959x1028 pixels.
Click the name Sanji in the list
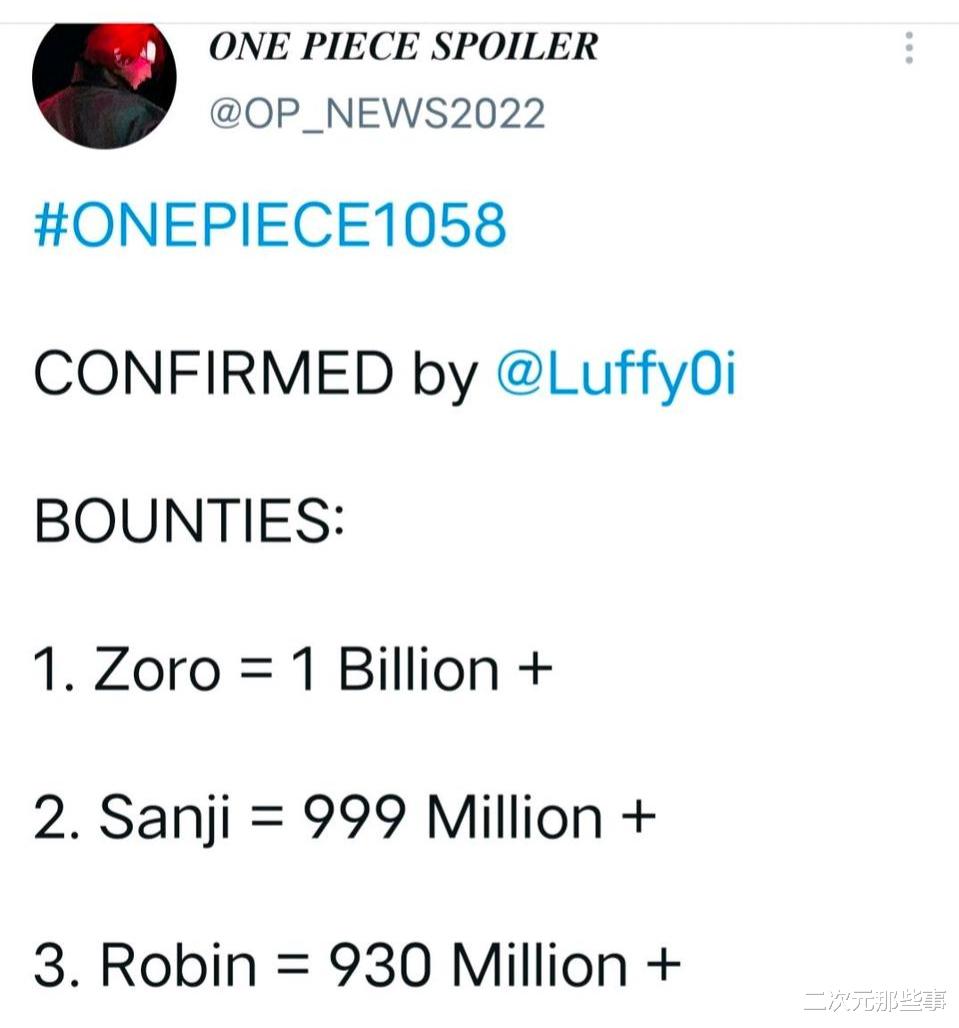coord(166,818)
